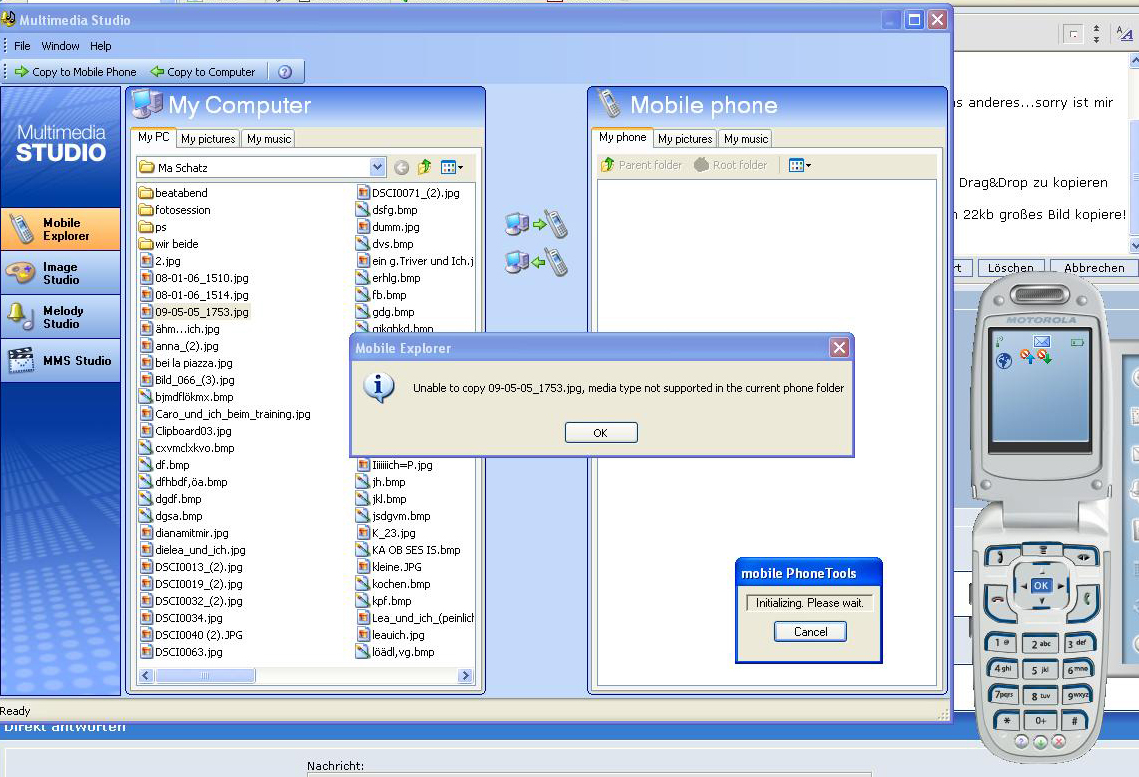Click the font formatting icon in the background window
This screenshot has height=777, width=1139.
click(x=1125, y=33)
